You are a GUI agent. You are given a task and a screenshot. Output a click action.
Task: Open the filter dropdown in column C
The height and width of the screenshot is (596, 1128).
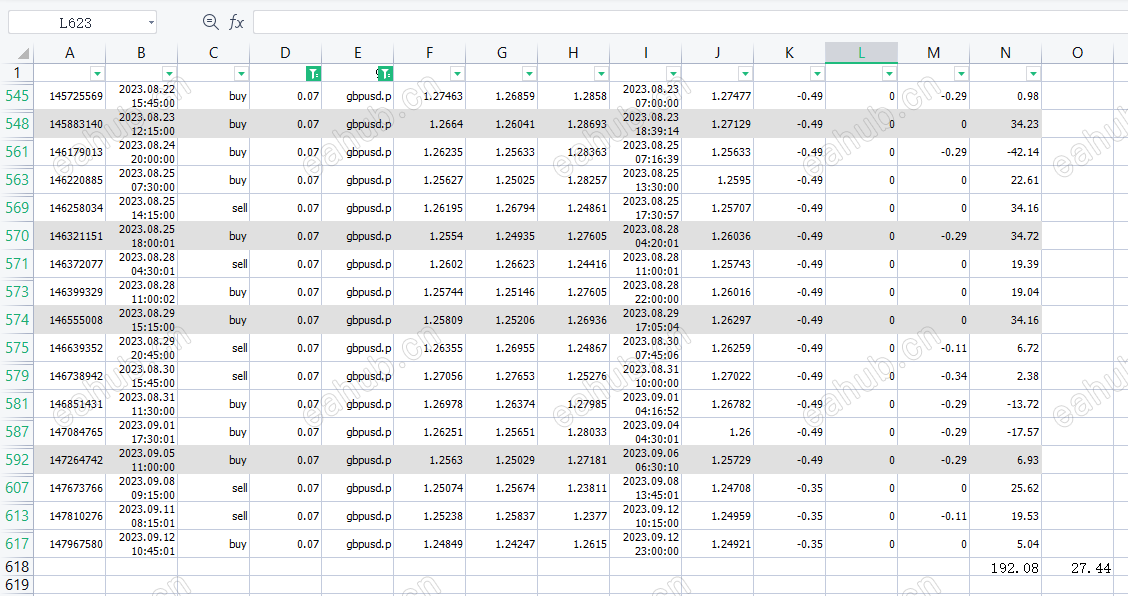click(x=240, y=73)
